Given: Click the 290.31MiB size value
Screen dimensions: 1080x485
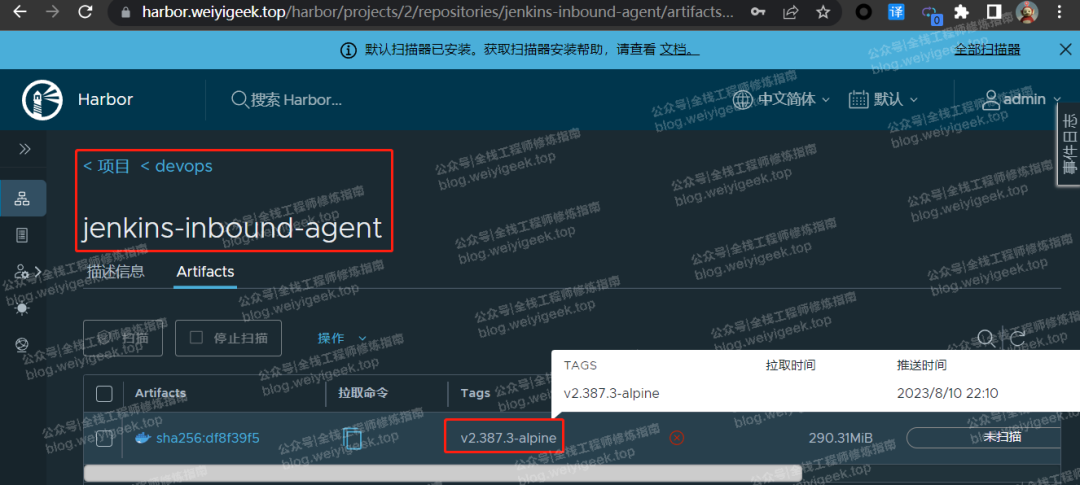Looking at the screenshot, I should click(x=841, y=438).
